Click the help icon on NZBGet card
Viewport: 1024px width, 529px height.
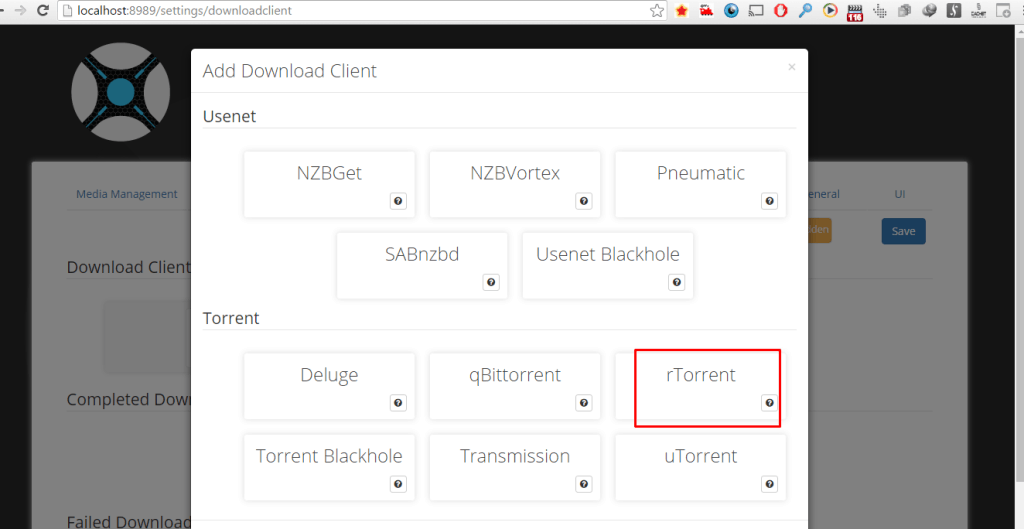(398, 201)
